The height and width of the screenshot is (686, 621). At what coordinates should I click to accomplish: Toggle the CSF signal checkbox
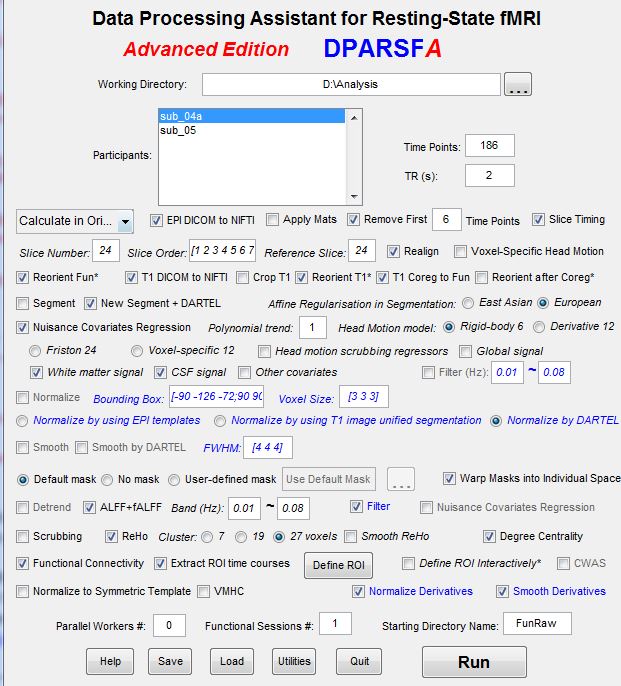click(160, 373)
